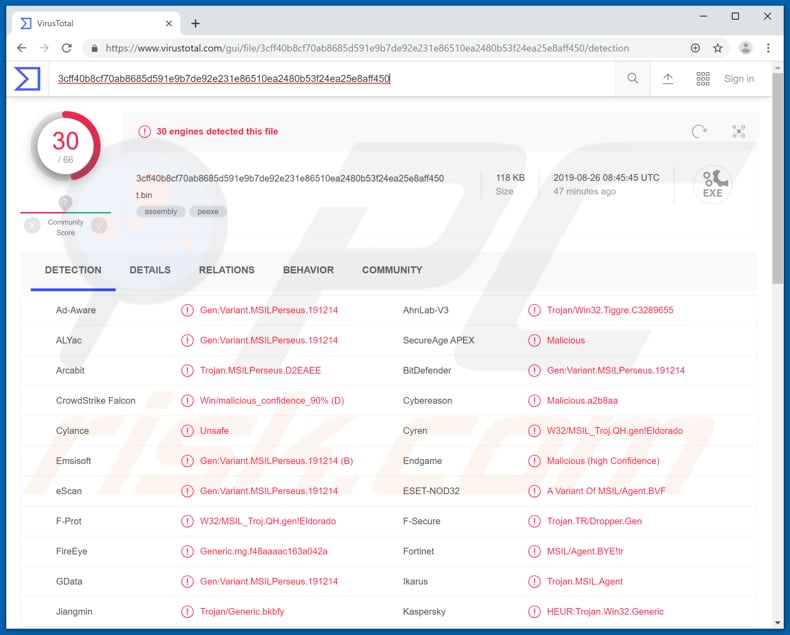Image resolution: width=790 pixels, height=635 pixels.
Task: Click the 2019-08-26 08:45:45 UTC timestamp
Action: (606, 177)
